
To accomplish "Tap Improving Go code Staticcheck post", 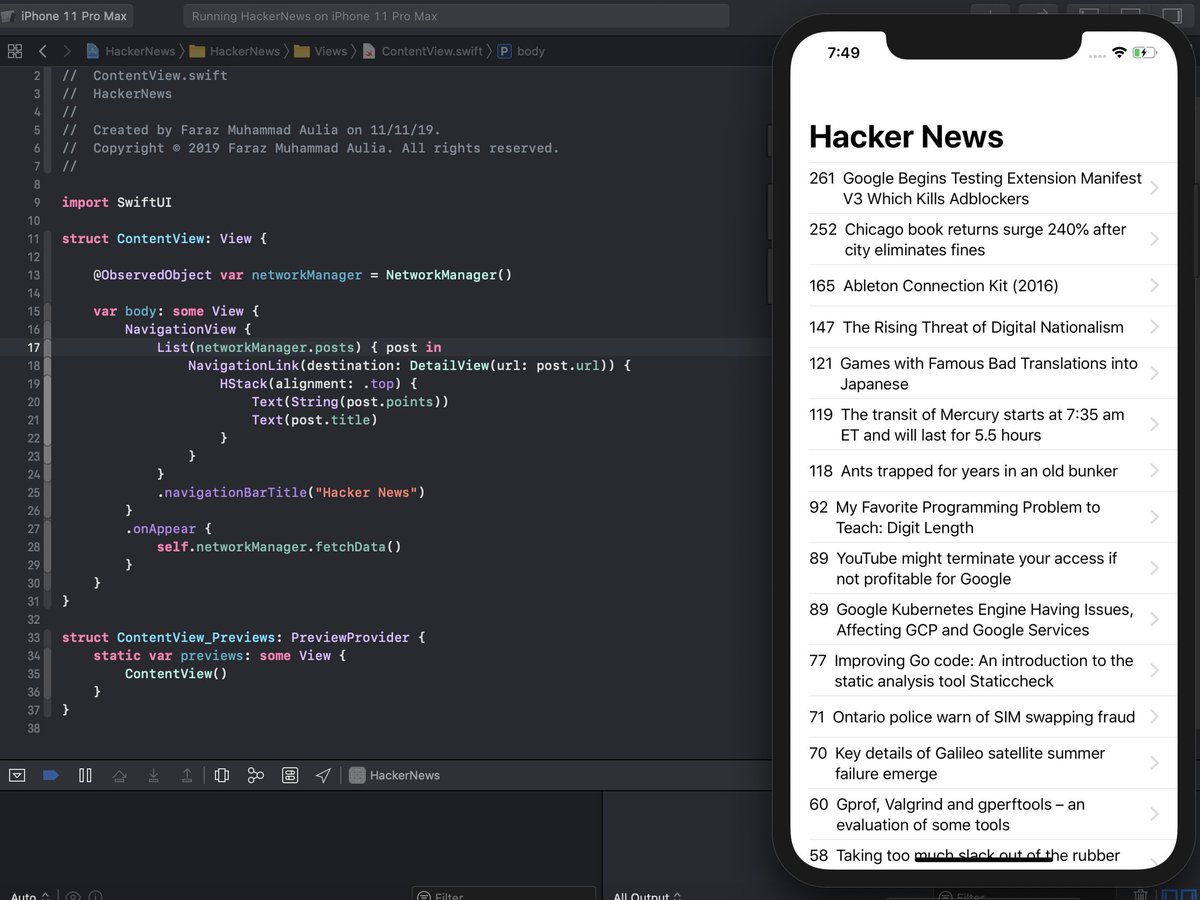I will pos(983,670).
